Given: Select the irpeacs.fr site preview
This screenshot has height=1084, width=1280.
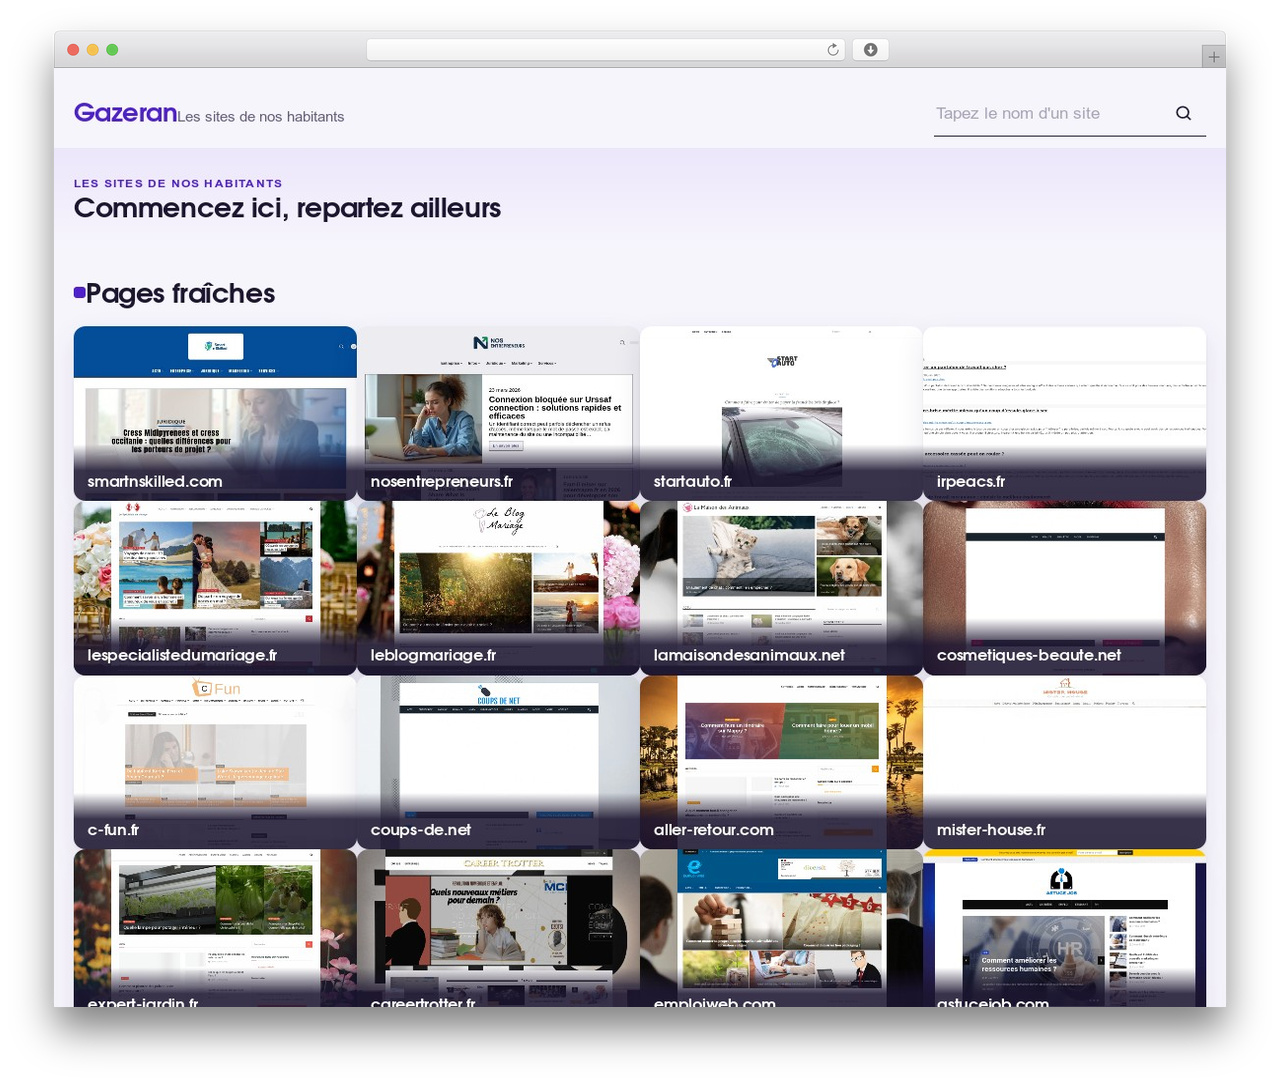Looking at the screenshot, I should coord(1064,413).
